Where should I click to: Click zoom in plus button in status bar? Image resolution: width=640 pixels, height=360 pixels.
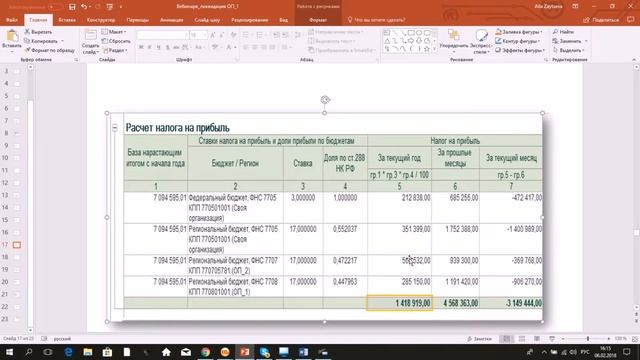[609, 339]
